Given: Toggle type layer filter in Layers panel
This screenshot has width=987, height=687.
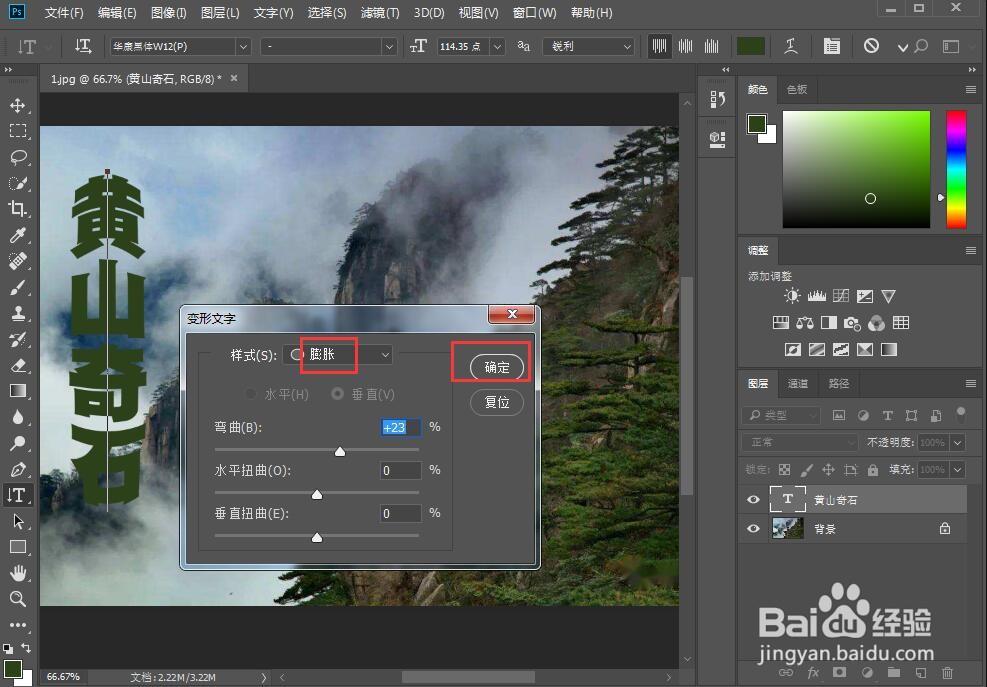Looking at the screenshot, I should pyautogui.click(x=888, y=415).
